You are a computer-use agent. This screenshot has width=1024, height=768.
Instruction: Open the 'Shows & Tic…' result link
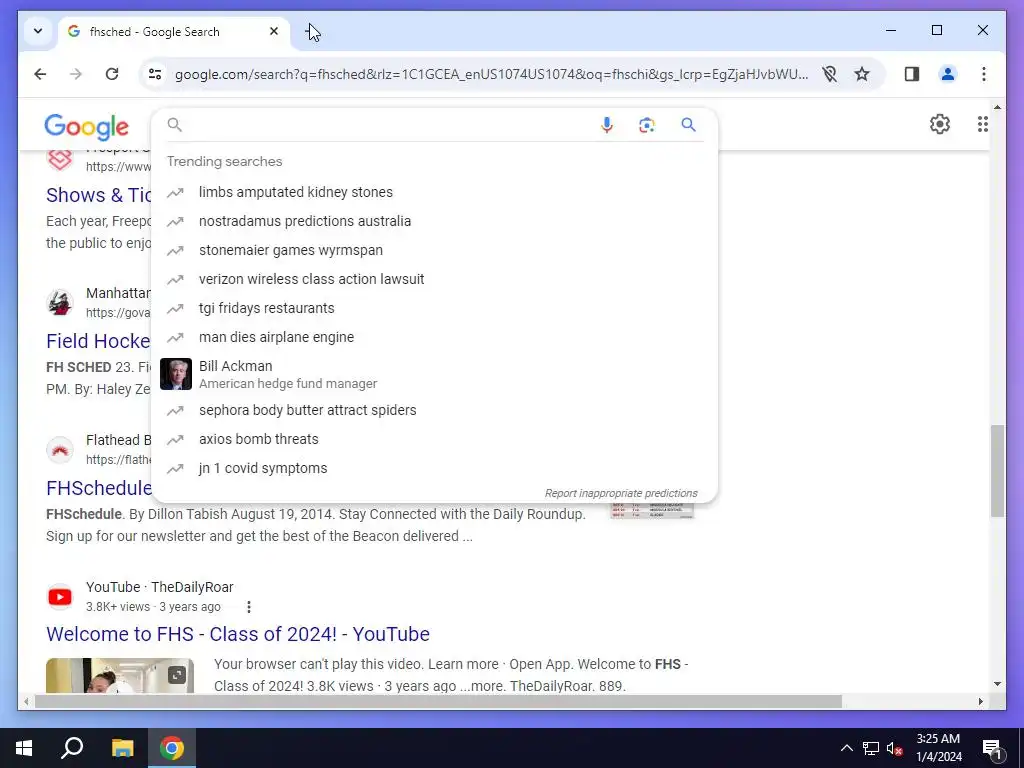(x=99, y=195)
